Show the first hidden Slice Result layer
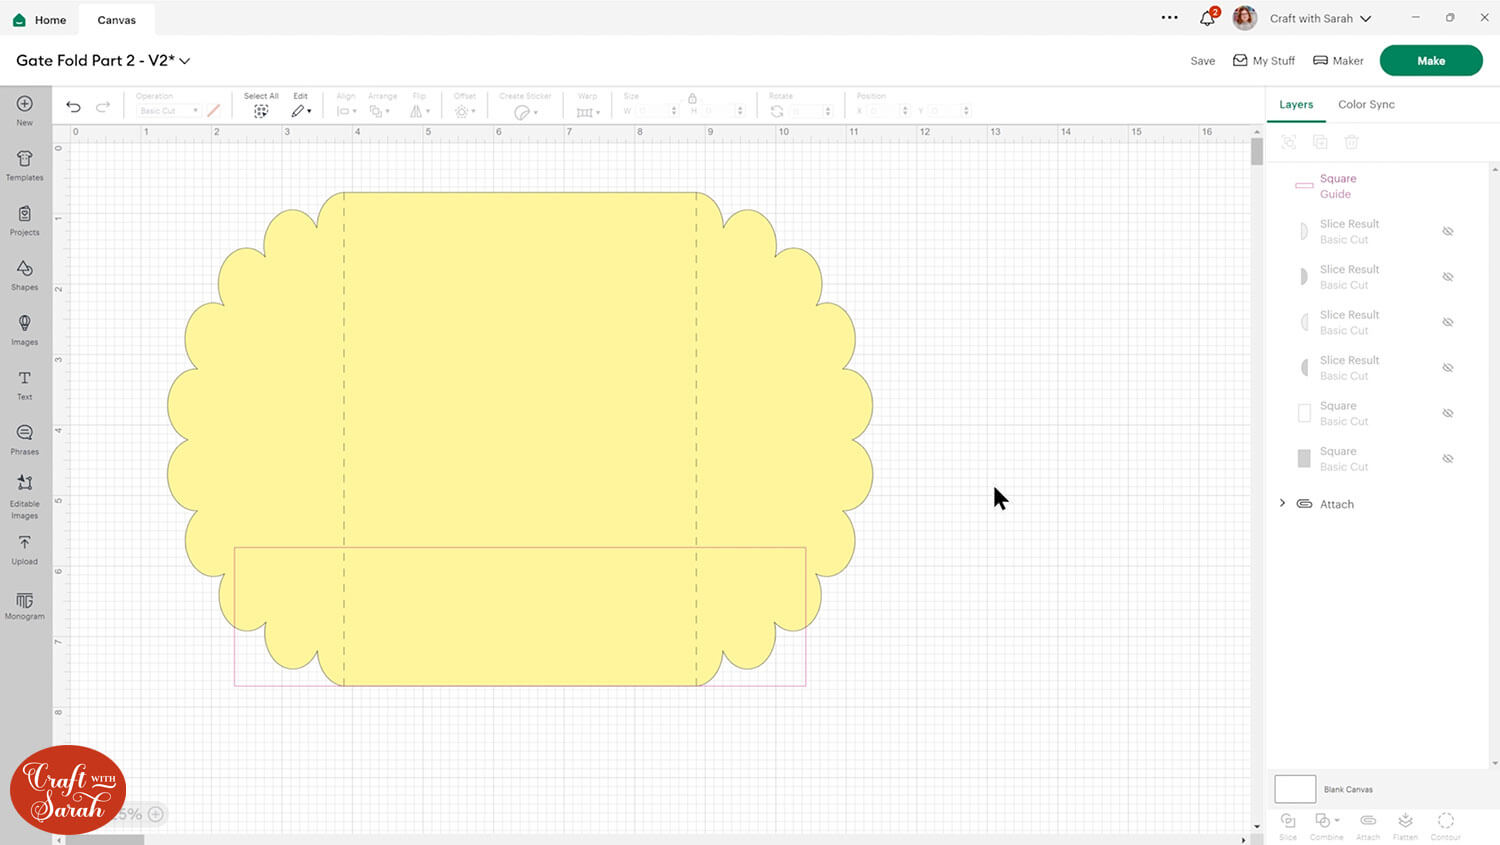Screen dimensions: 1500x845 pos(1447,231)
